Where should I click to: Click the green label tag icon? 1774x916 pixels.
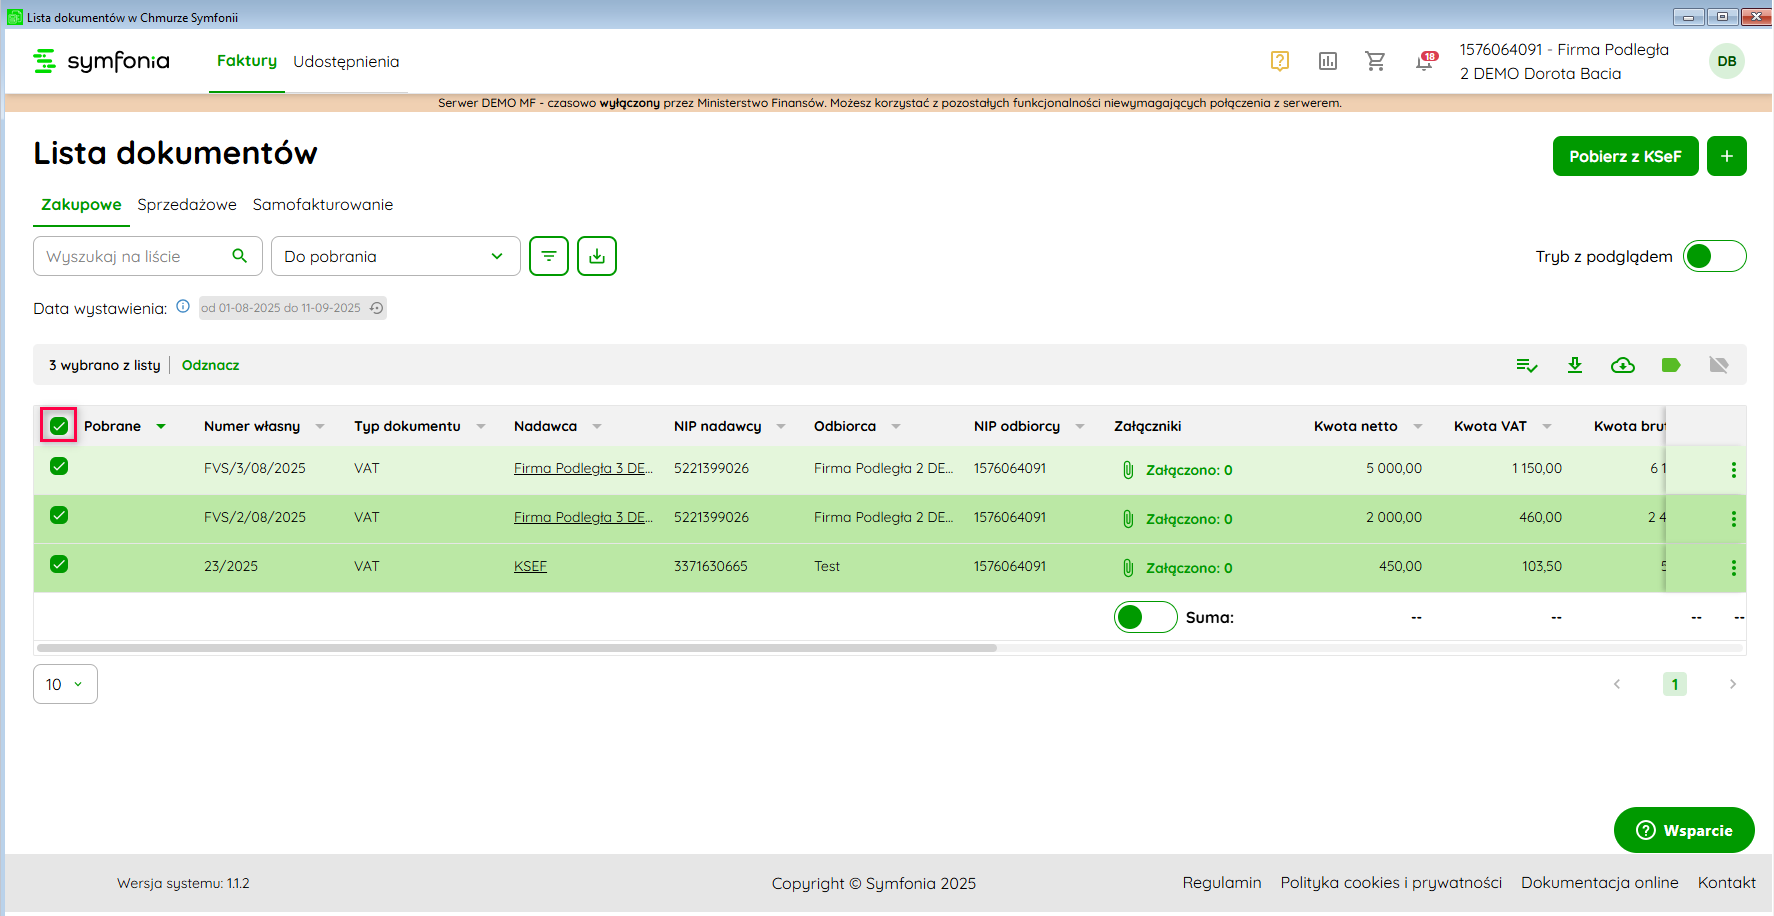[1670, 365]
